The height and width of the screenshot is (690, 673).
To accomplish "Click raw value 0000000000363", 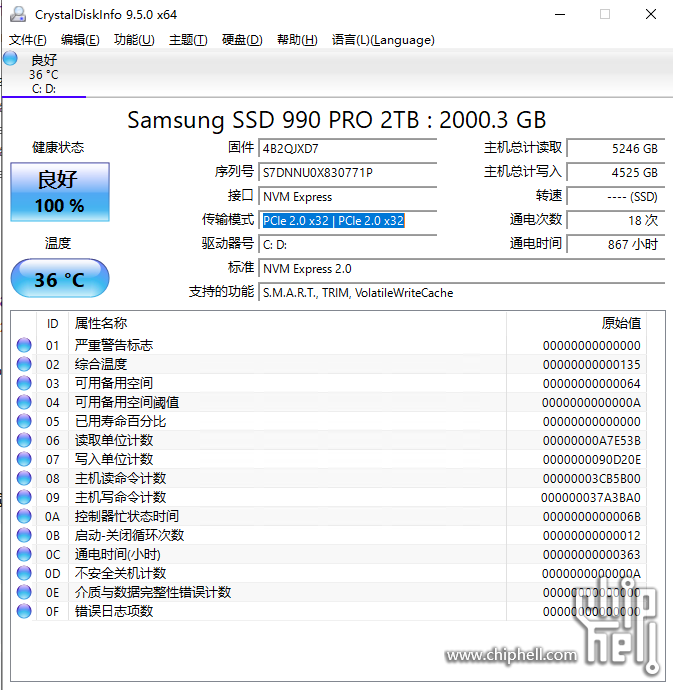I will click(x=592, y=554).
